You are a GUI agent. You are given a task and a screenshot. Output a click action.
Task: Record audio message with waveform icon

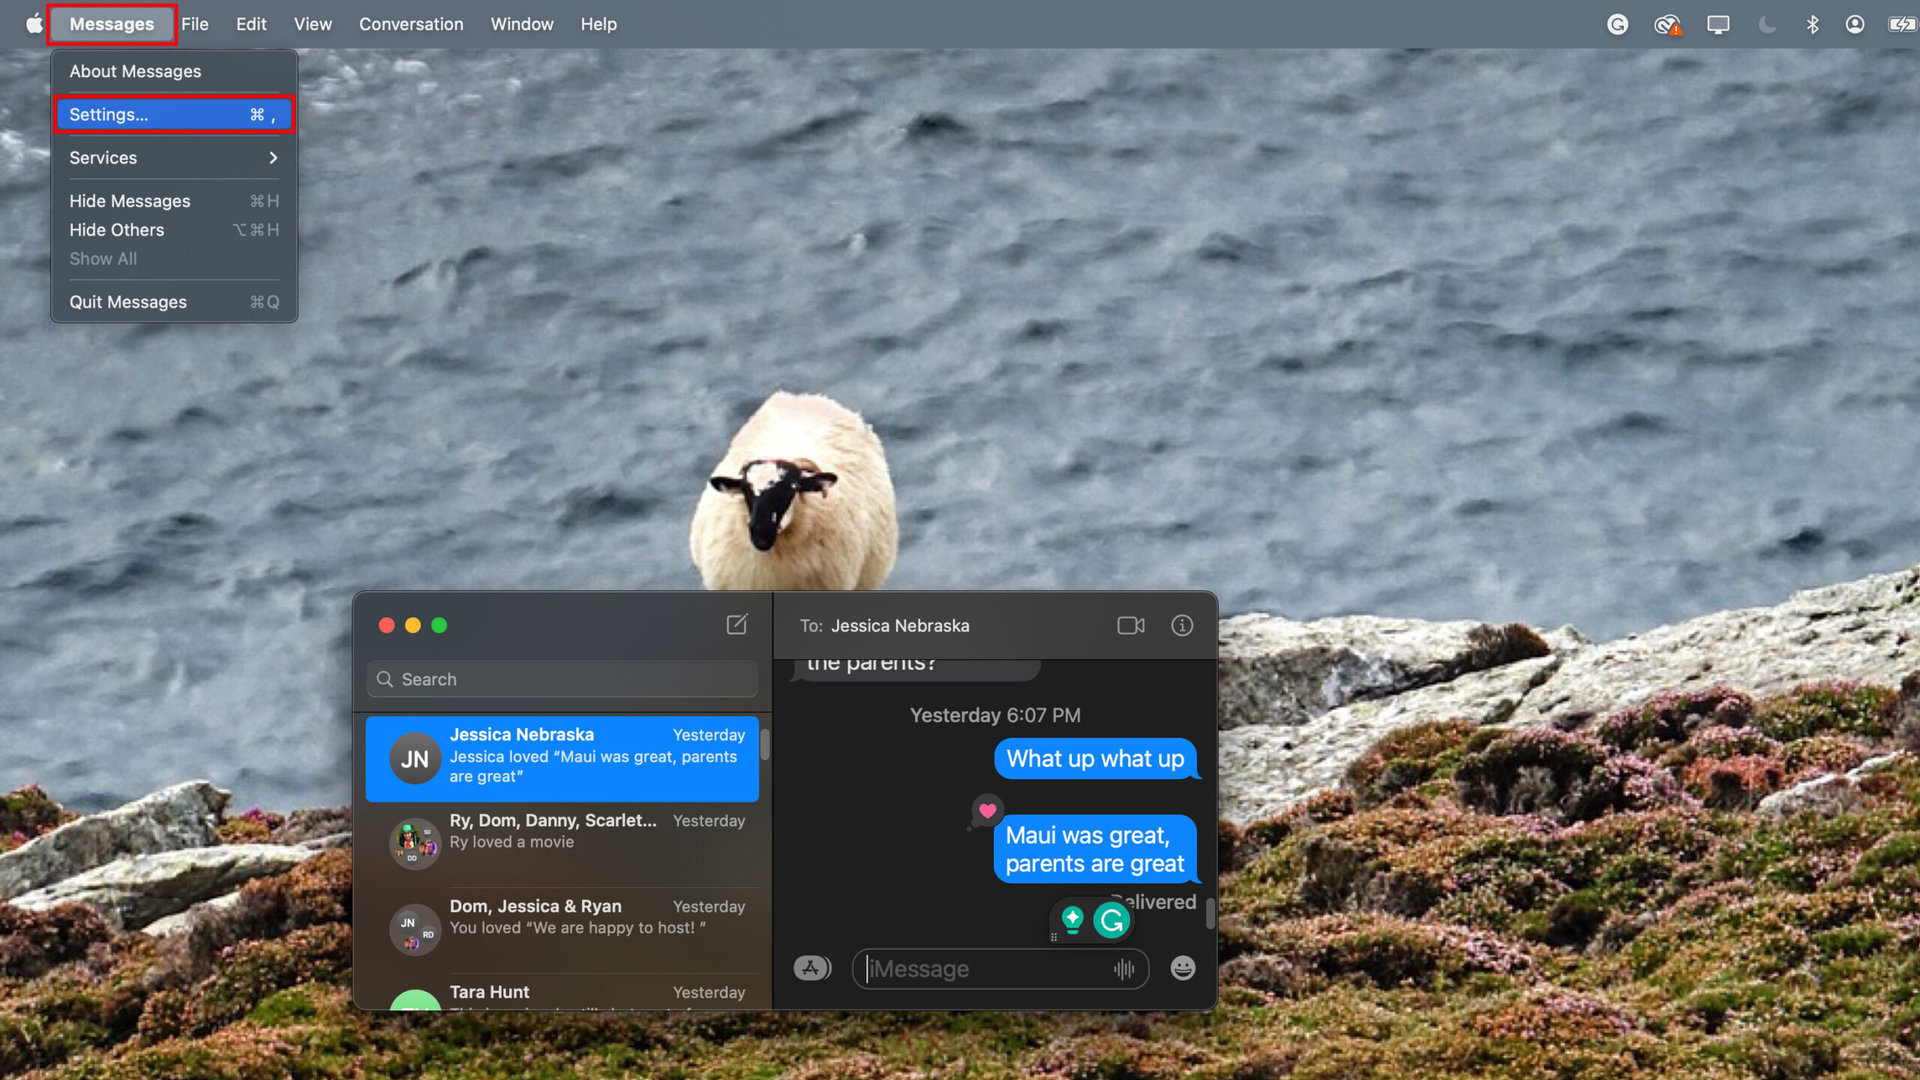pos(1124,969)
